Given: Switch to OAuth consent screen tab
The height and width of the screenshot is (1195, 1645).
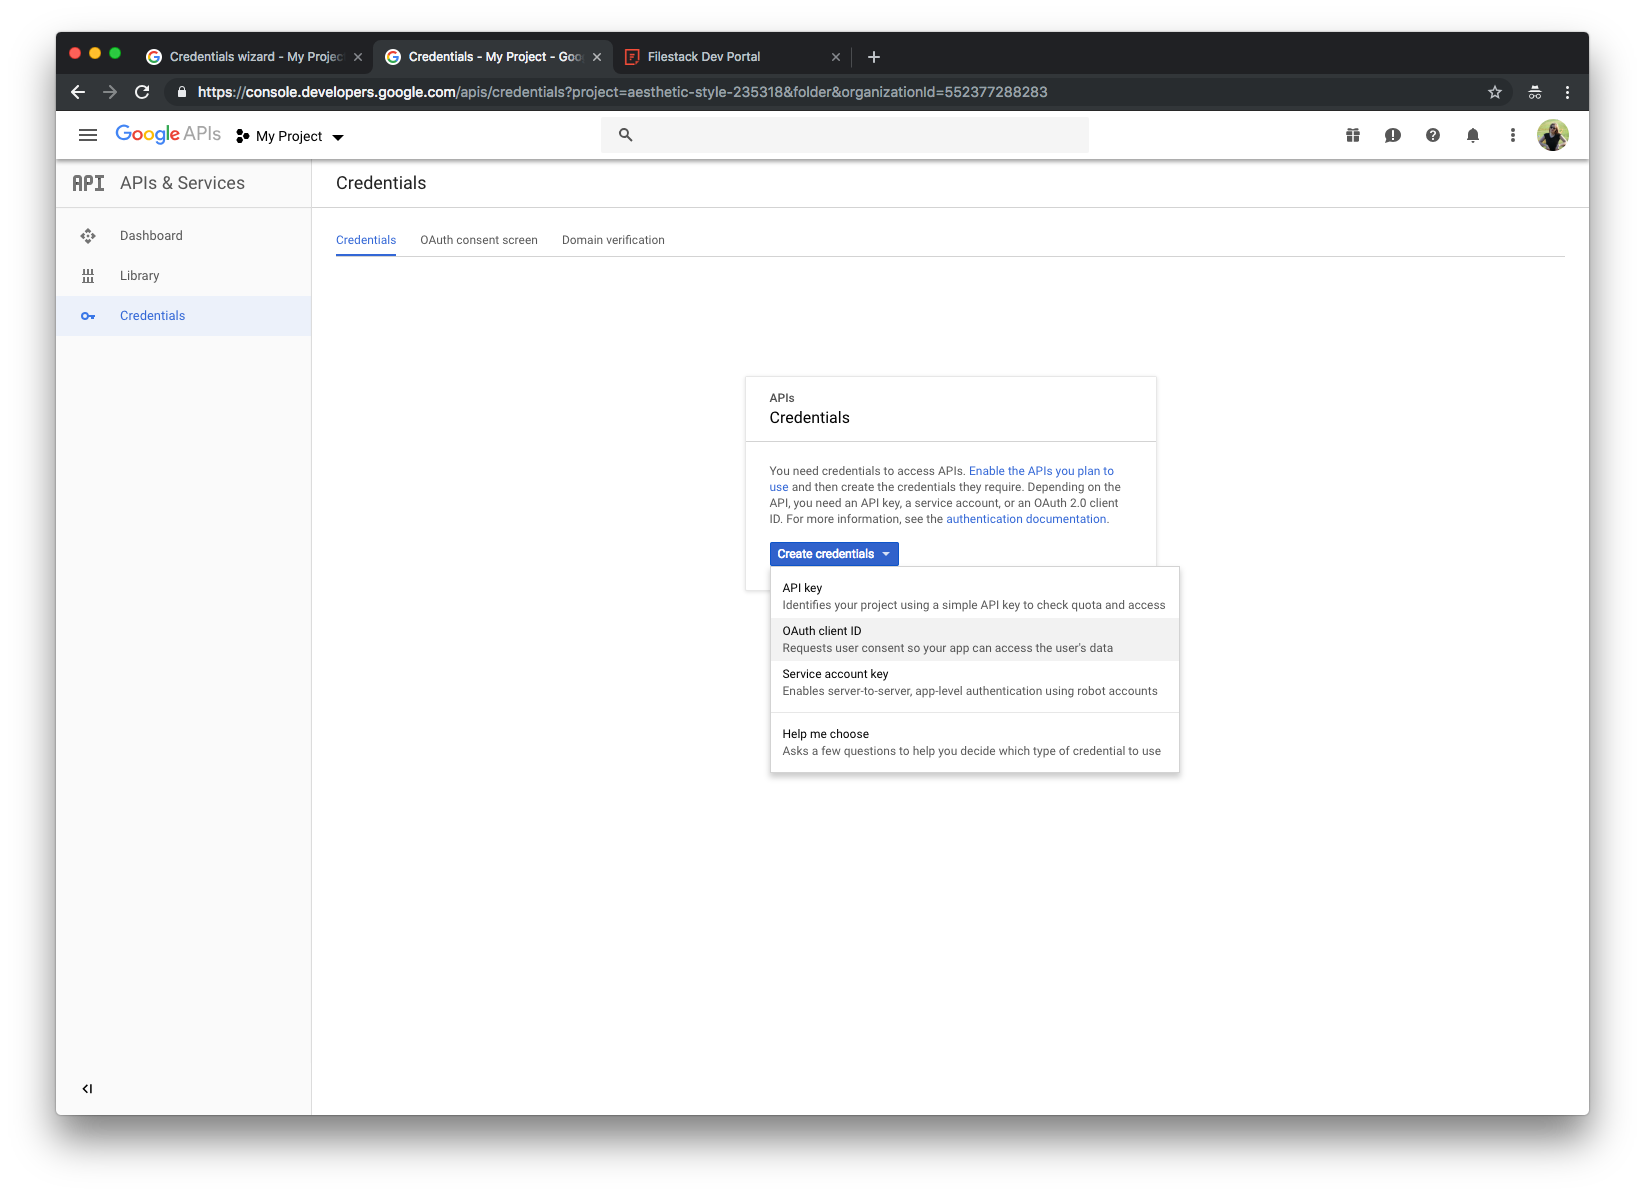Looking at the screenshot, I should click(479, 240).
